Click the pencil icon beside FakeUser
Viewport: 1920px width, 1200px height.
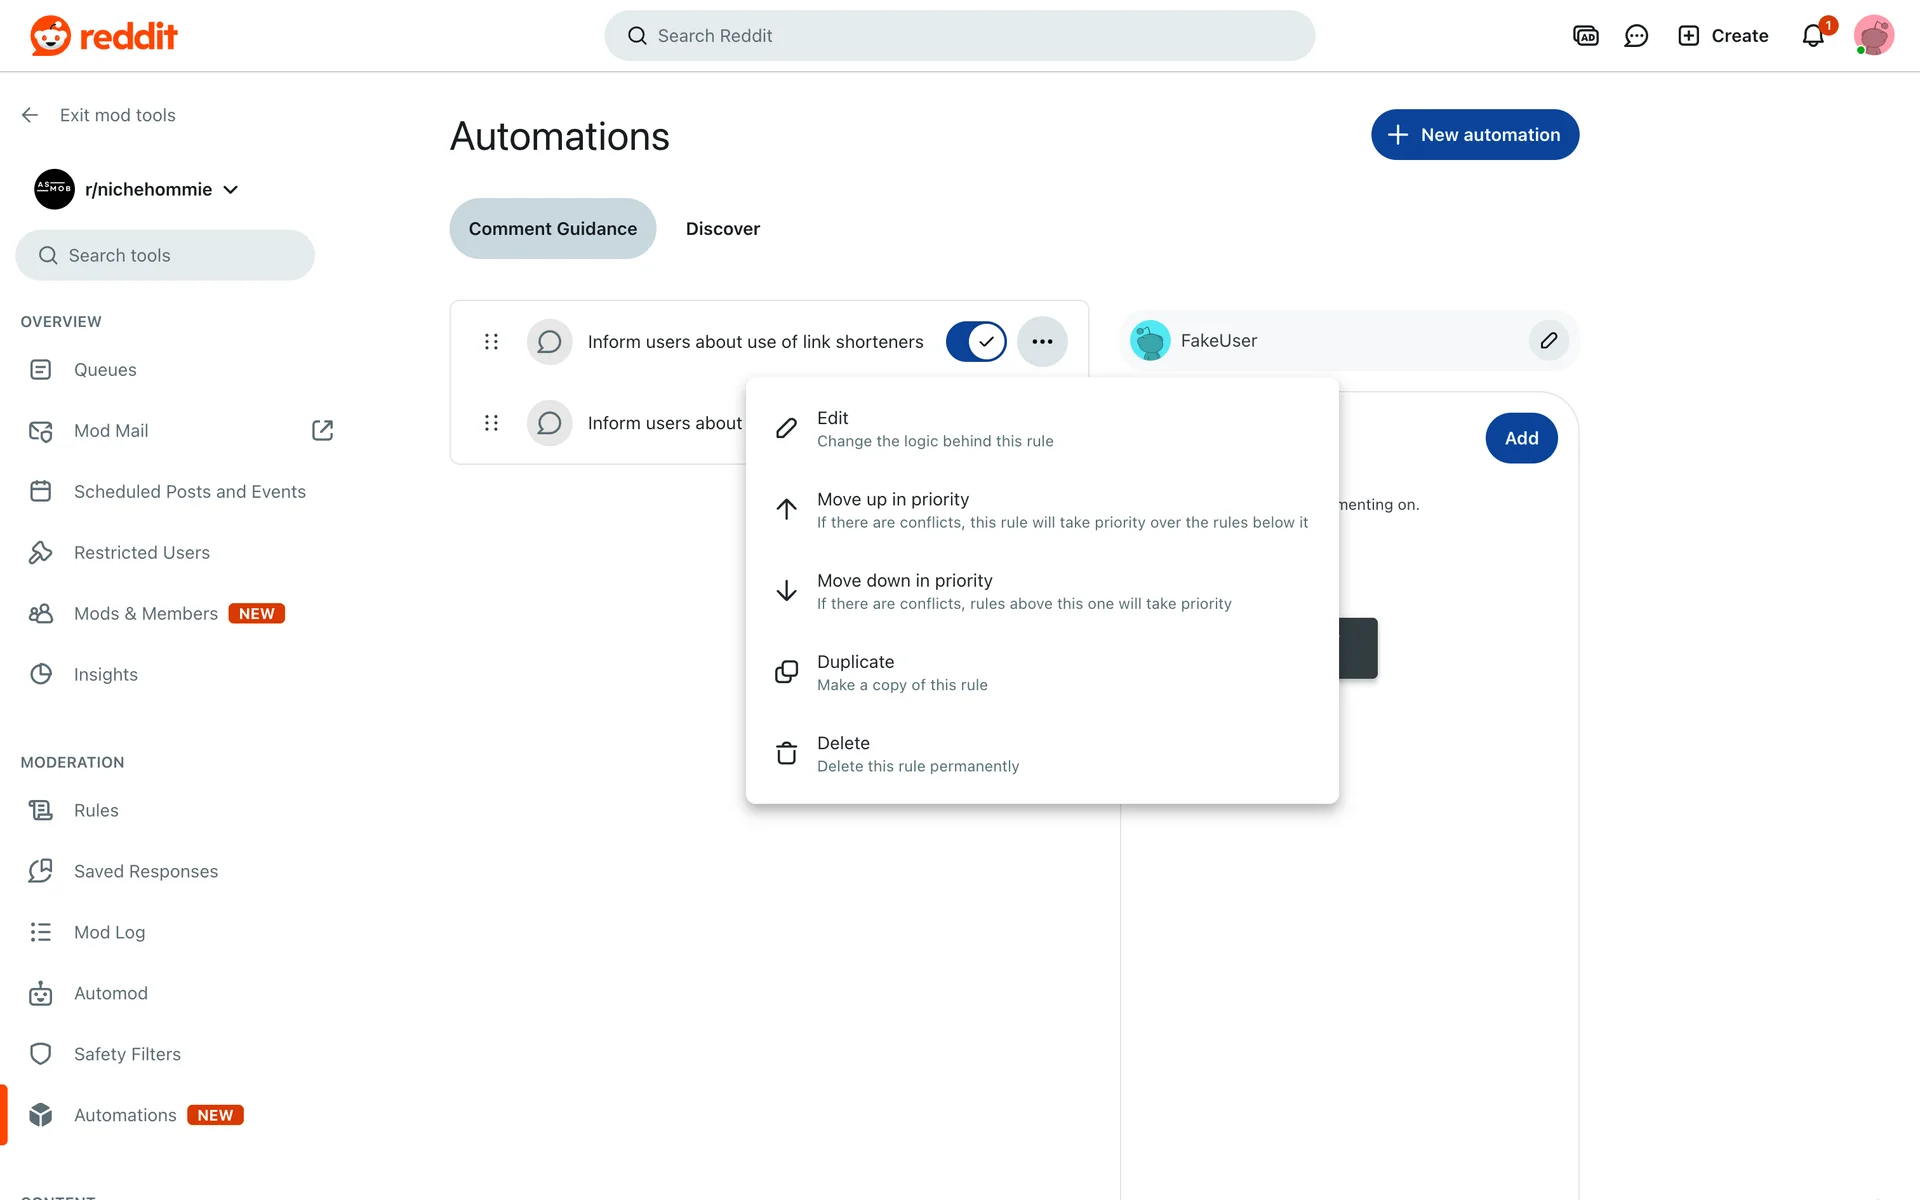1548,341
